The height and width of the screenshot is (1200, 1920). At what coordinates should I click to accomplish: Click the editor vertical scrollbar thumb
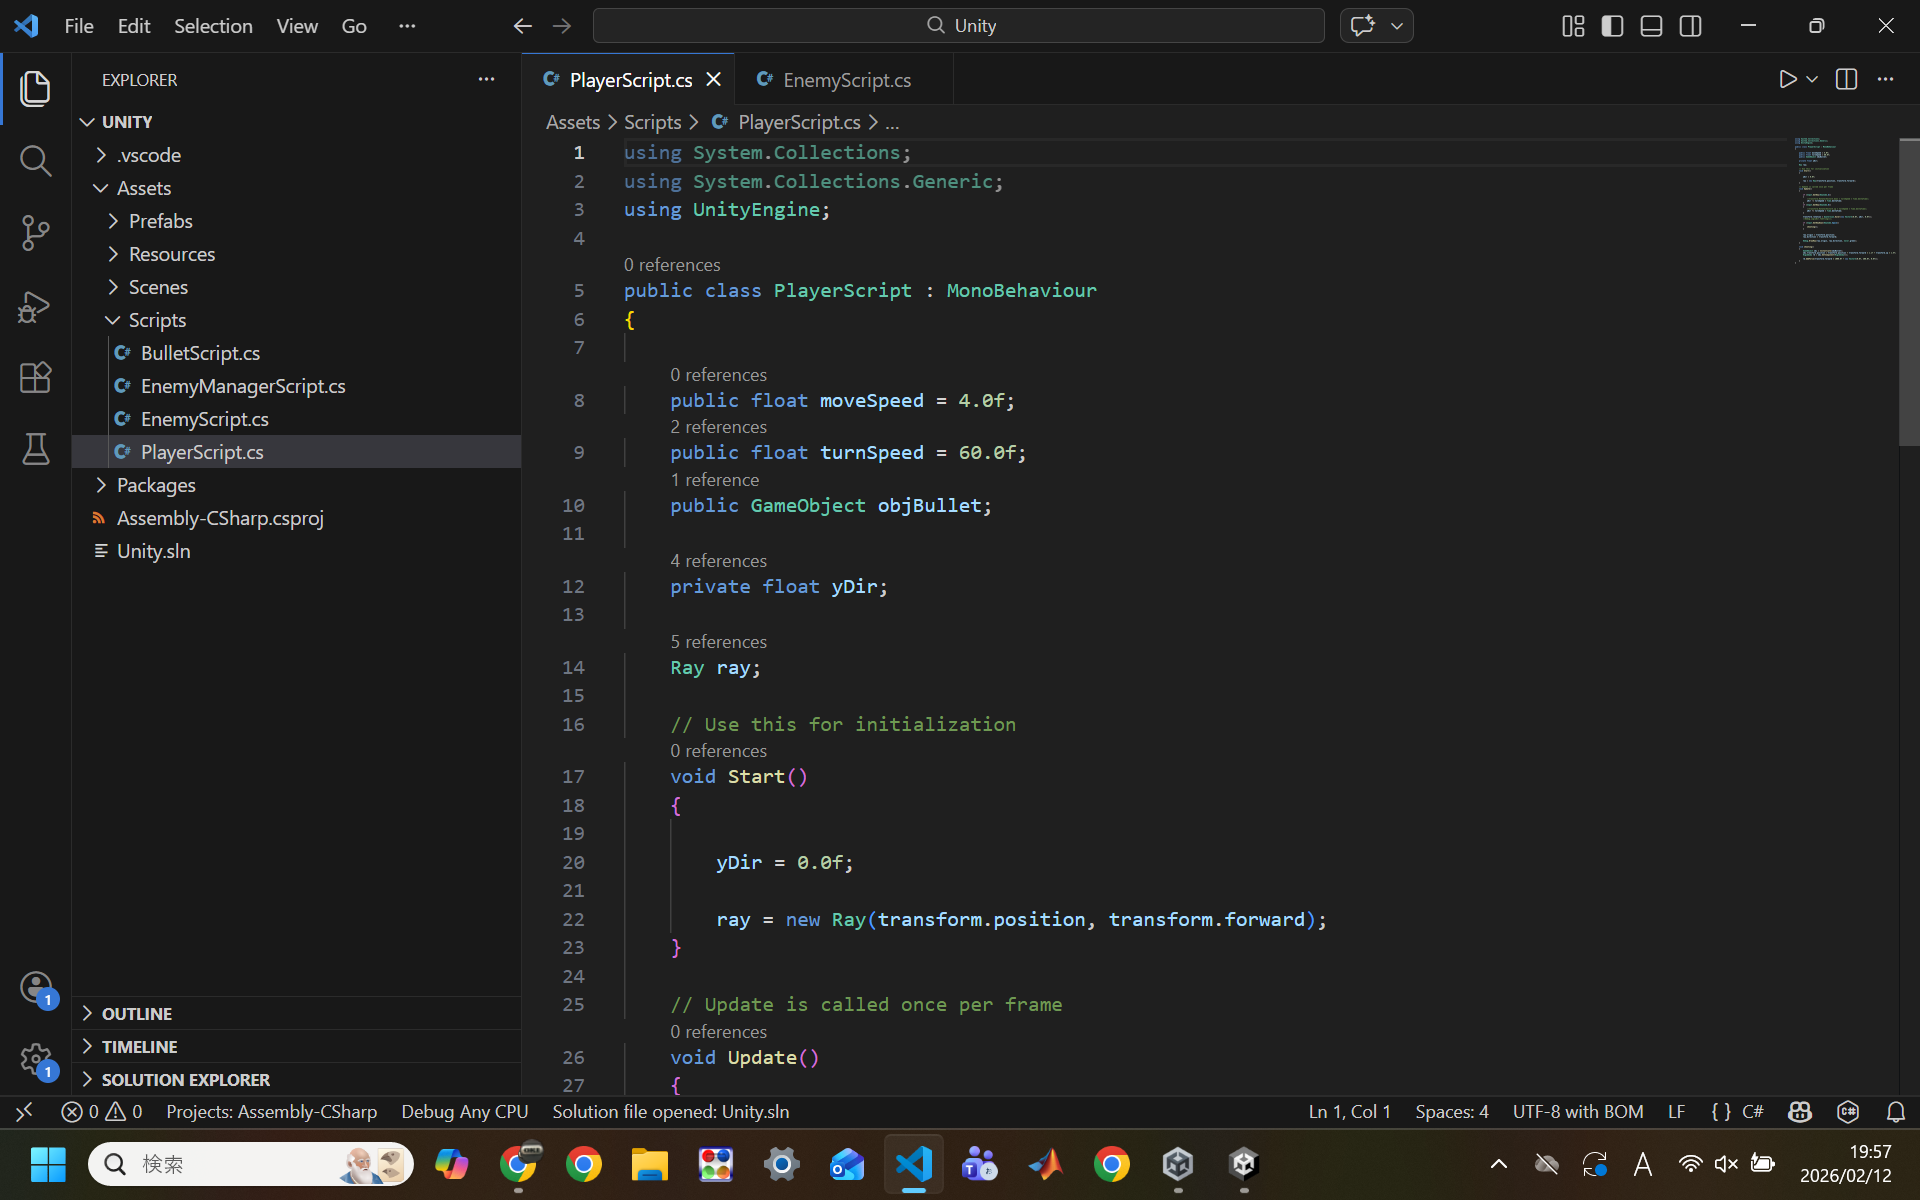click(1908, 290)
